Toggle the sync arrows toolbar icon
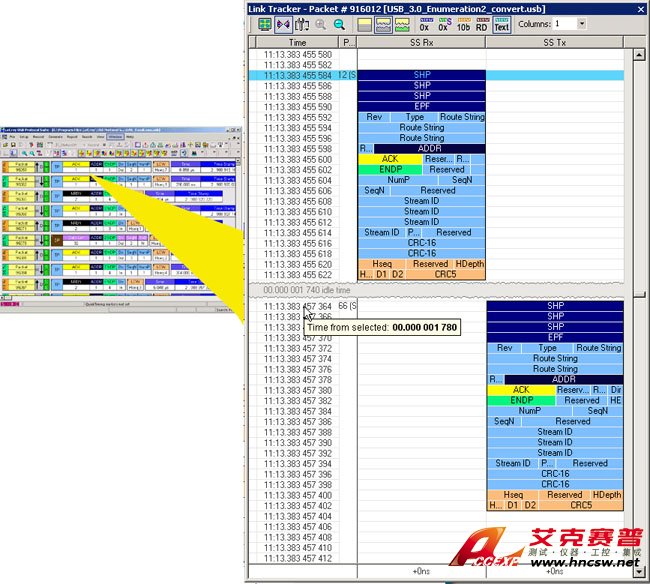Screen dimensions: 650x584 281,25
